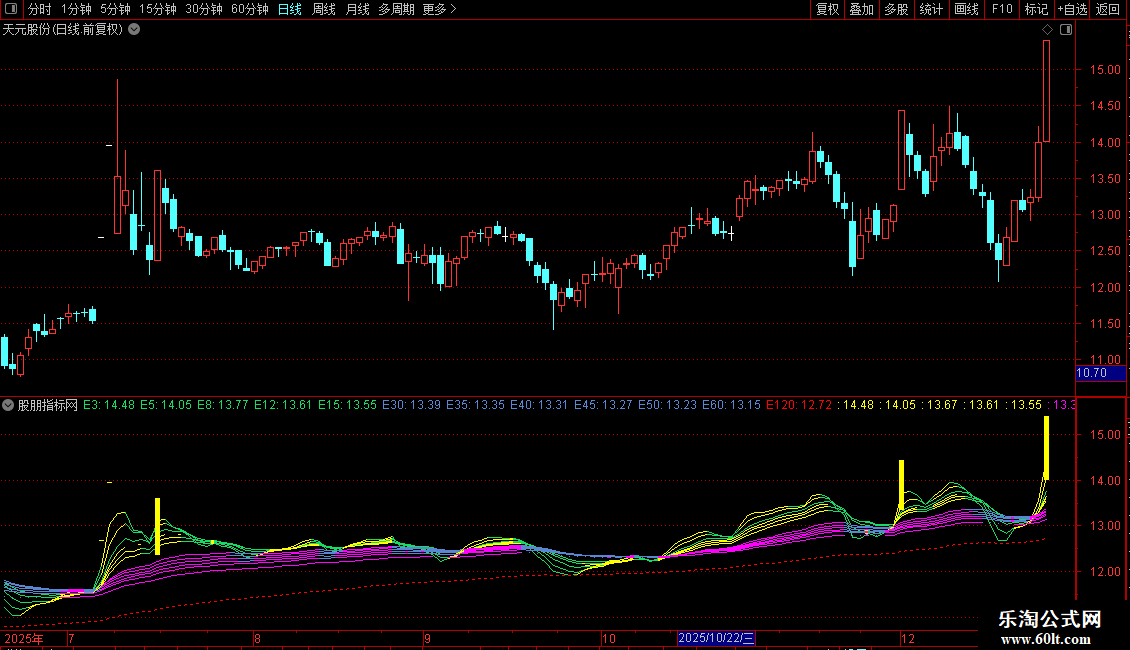
Task: Click the 返回 back button
Action: [x=1108, y=9]
